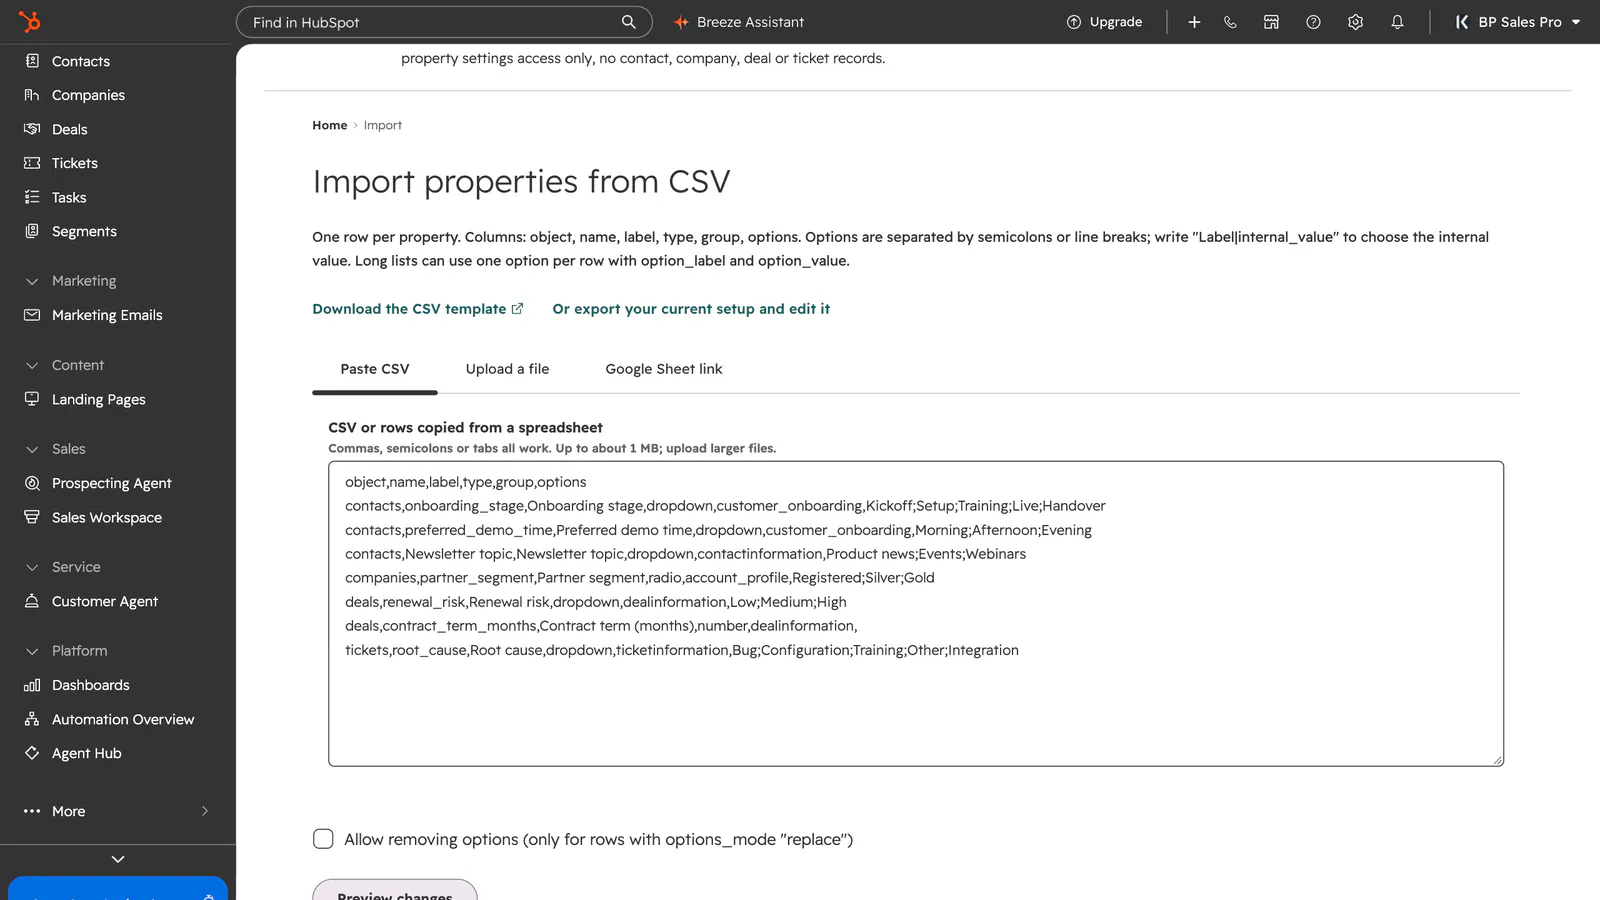The width and height of the screenshot is (1600, 900).
Task: Open Tasks in the sidebar
Action: (x=69, y=197)
